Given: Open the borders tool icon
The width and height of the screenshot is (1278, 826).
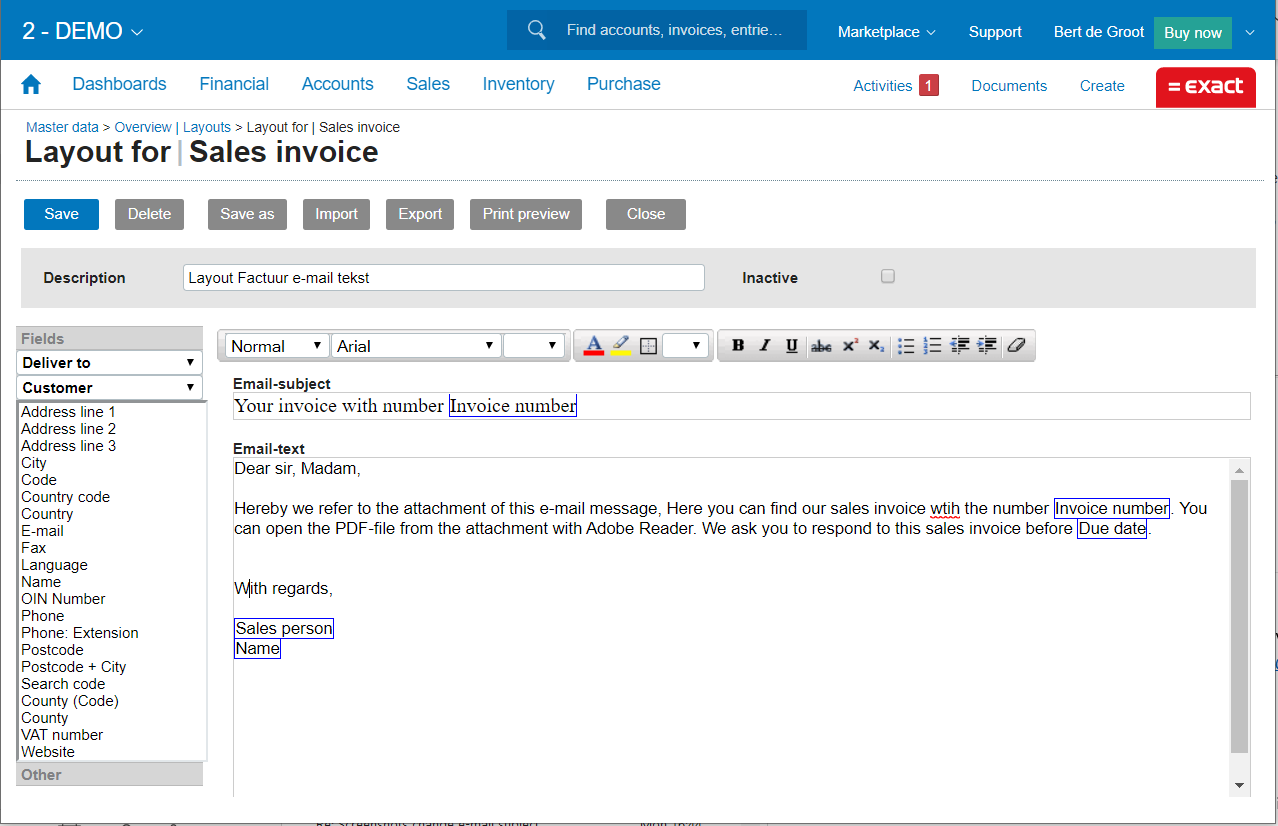Looking at the screenshot, I should coord(648,346).
